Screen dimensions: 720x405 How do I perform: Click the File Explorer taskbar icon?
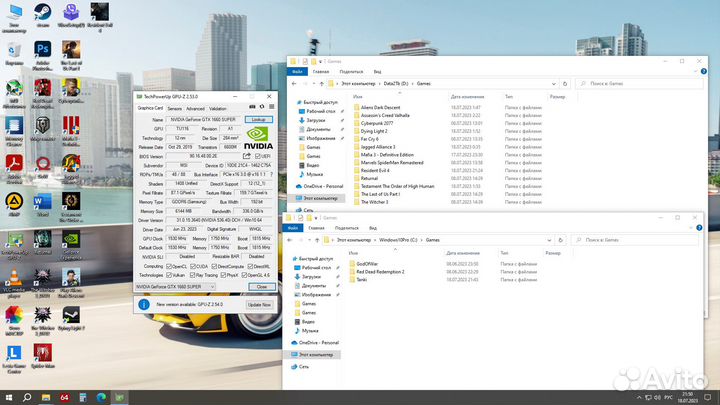tap(46, 397)
